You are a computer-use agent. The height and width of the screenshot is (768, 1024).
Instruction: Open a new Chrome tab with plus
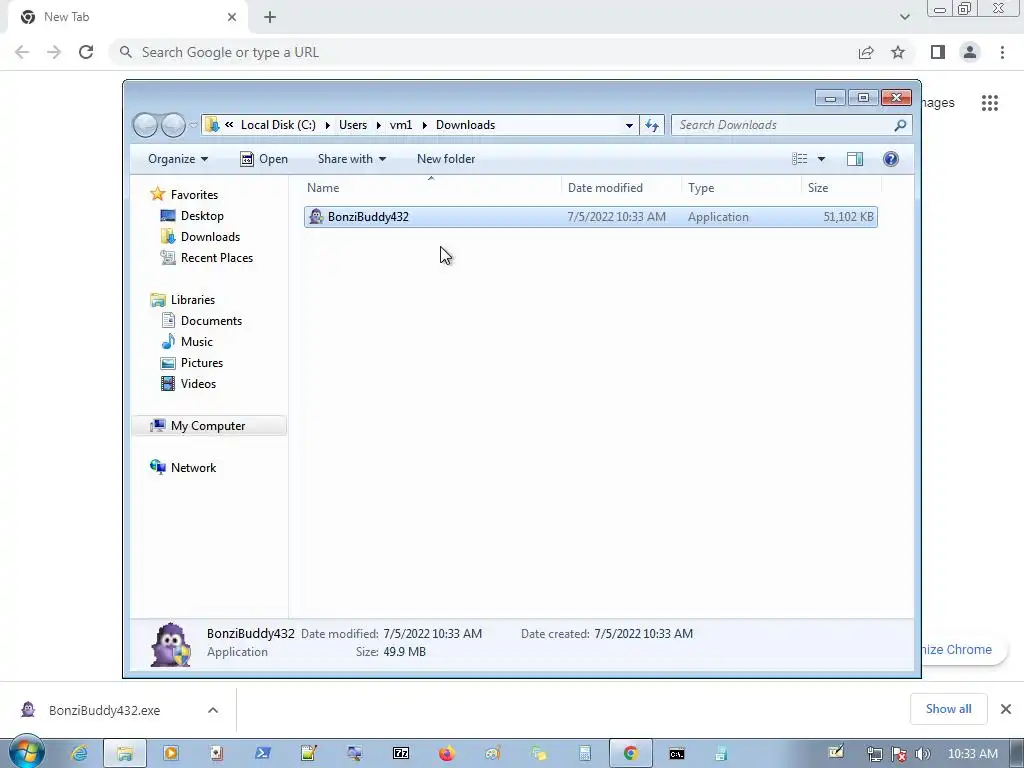tap(270, 17)
